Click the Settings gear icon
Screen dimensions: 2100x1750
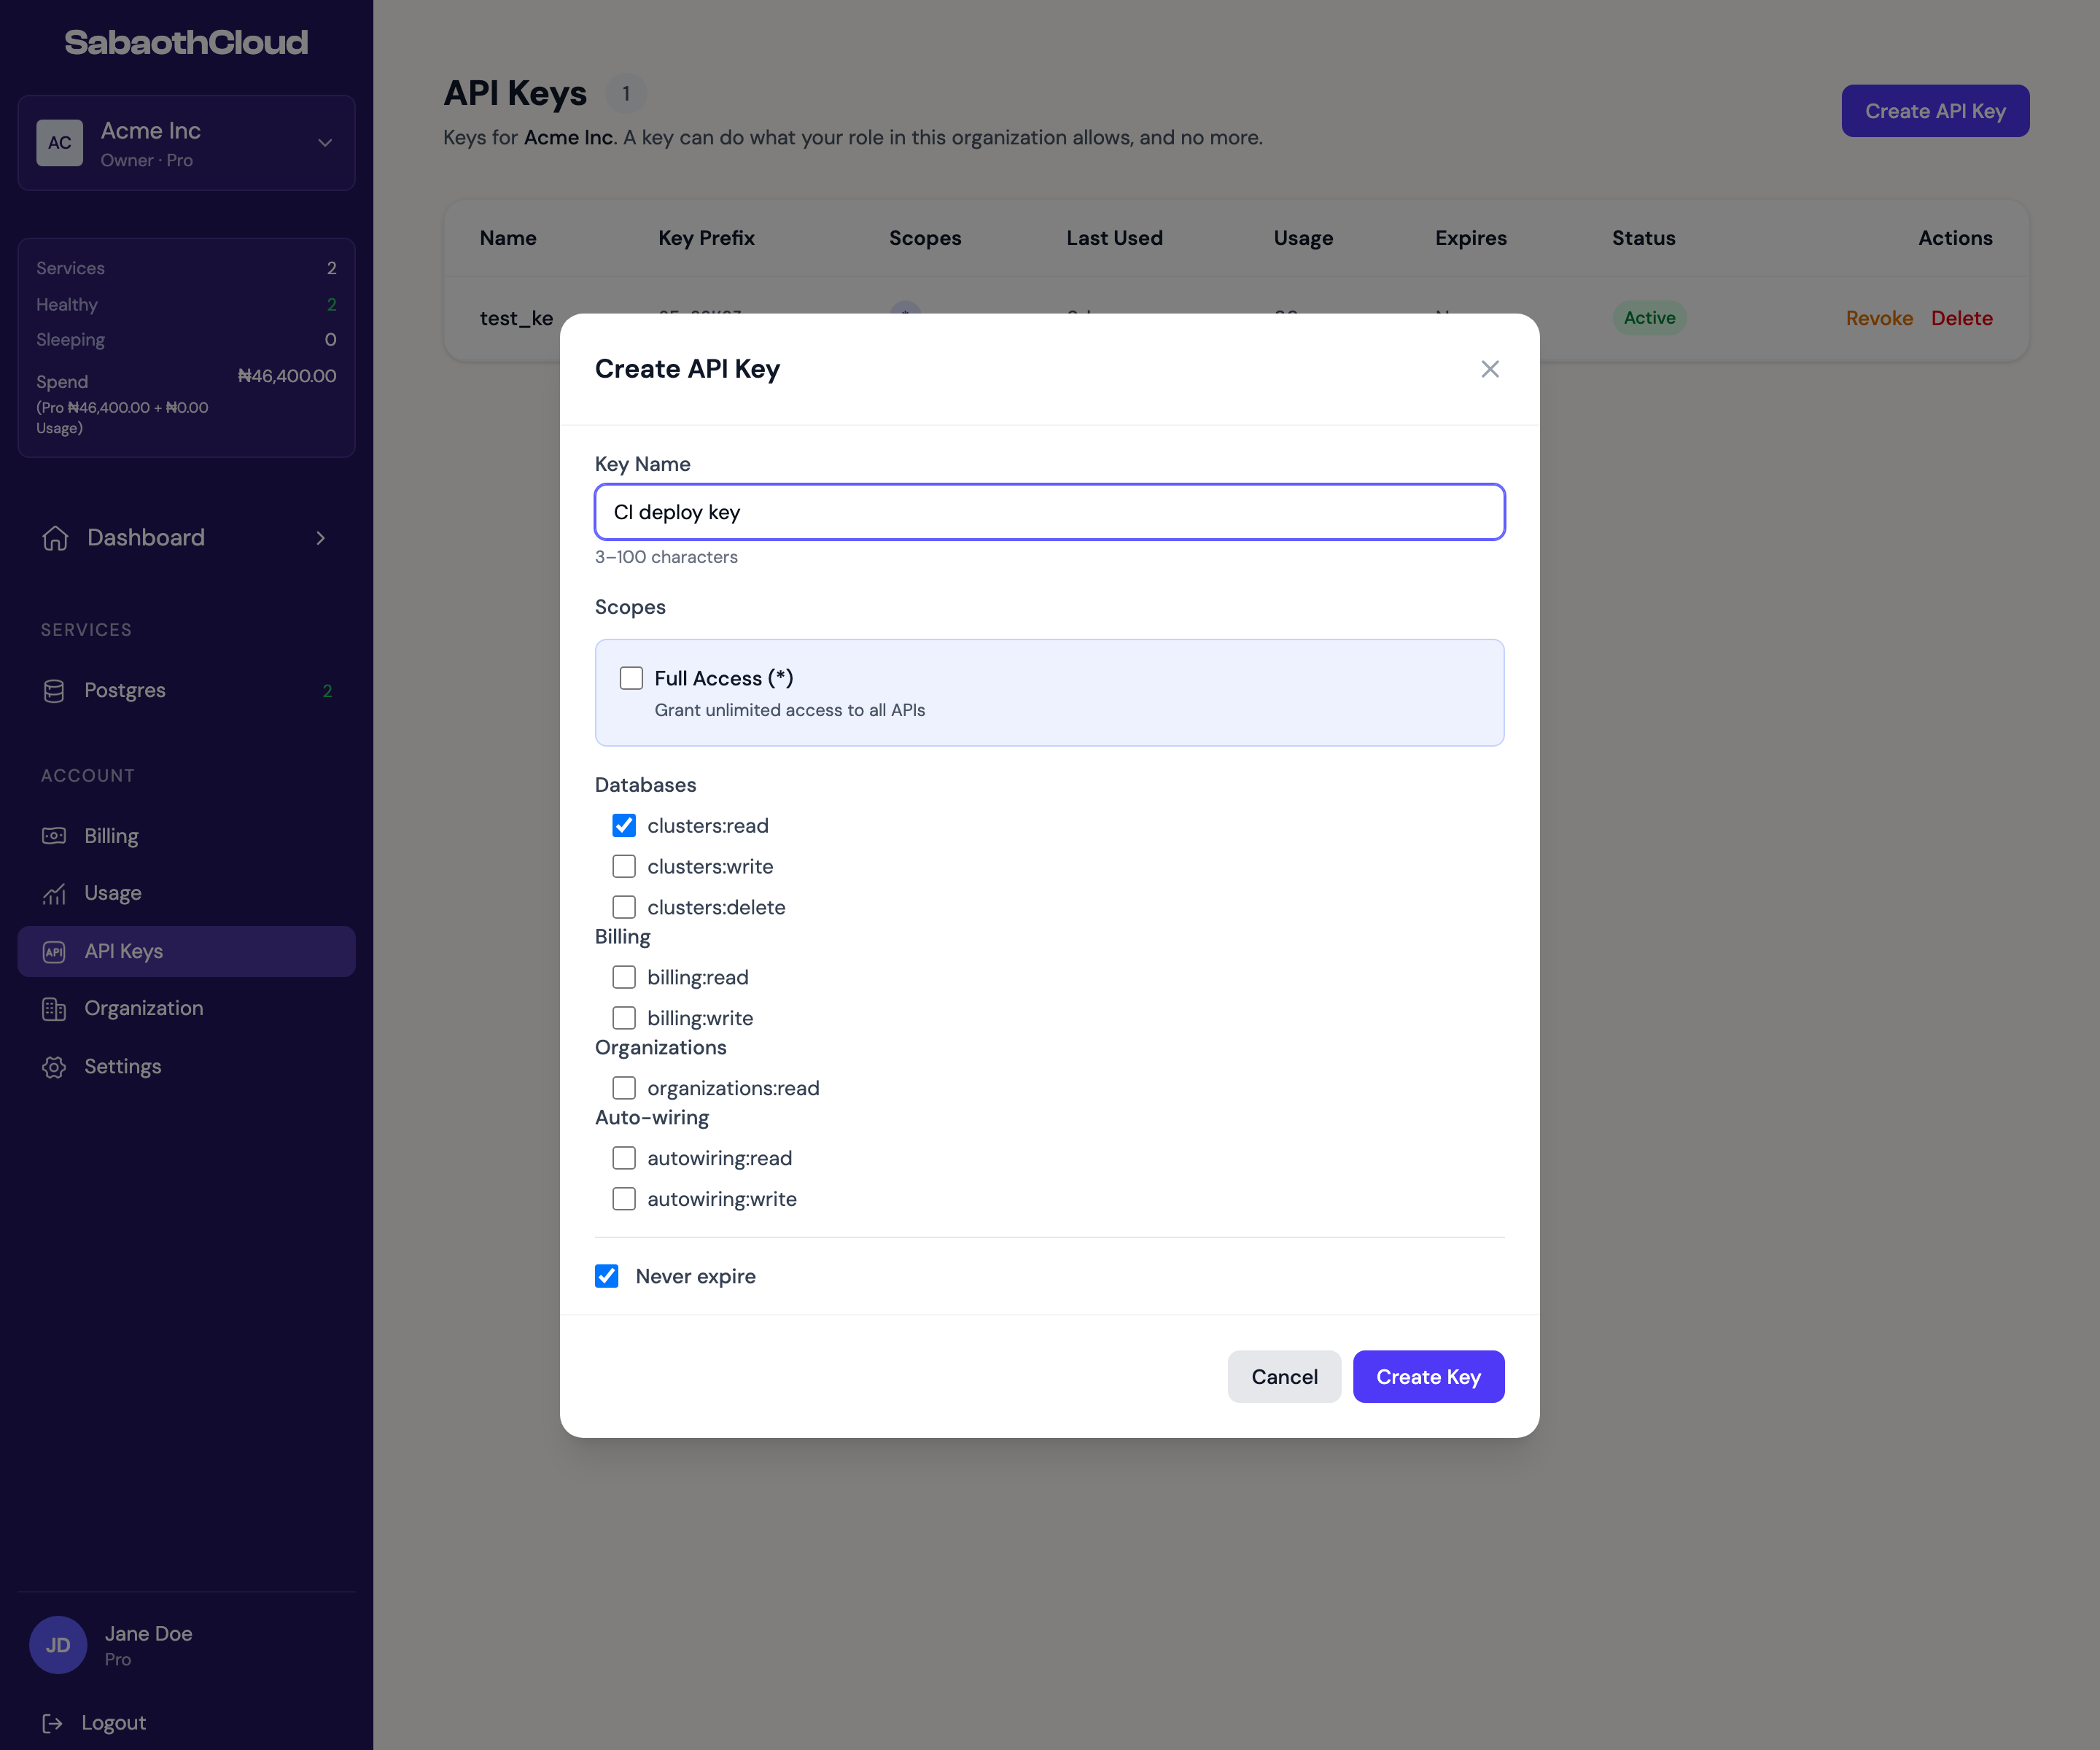click(x=54, y=1066)
